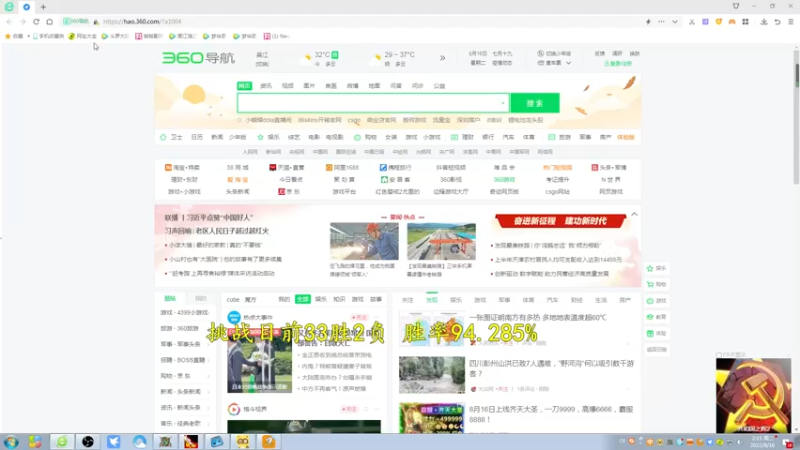This screenshot has height=450, width=800.
Task: Follow 格斗视界 with +关注 button
Action: click(349, 409)
